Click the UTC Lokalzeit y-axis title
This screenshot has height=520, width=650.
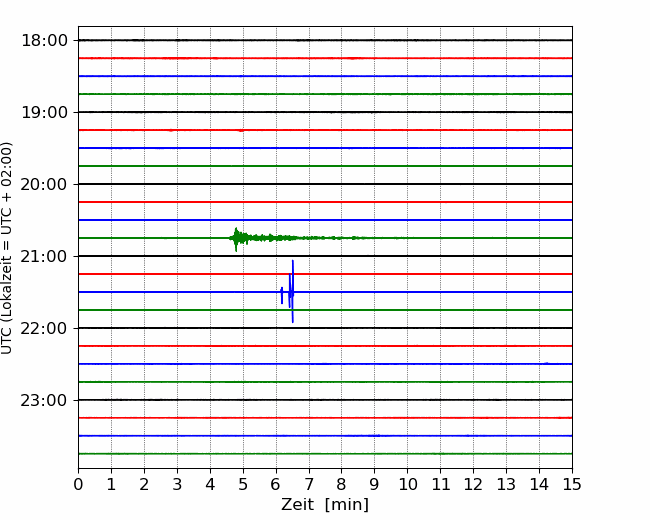point(7,248)
